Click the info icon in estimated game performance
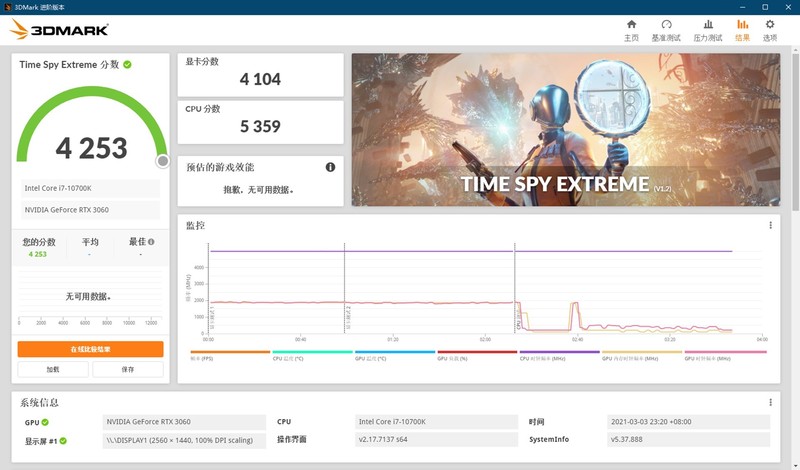800x470 pixels. (x=330, y=167)
